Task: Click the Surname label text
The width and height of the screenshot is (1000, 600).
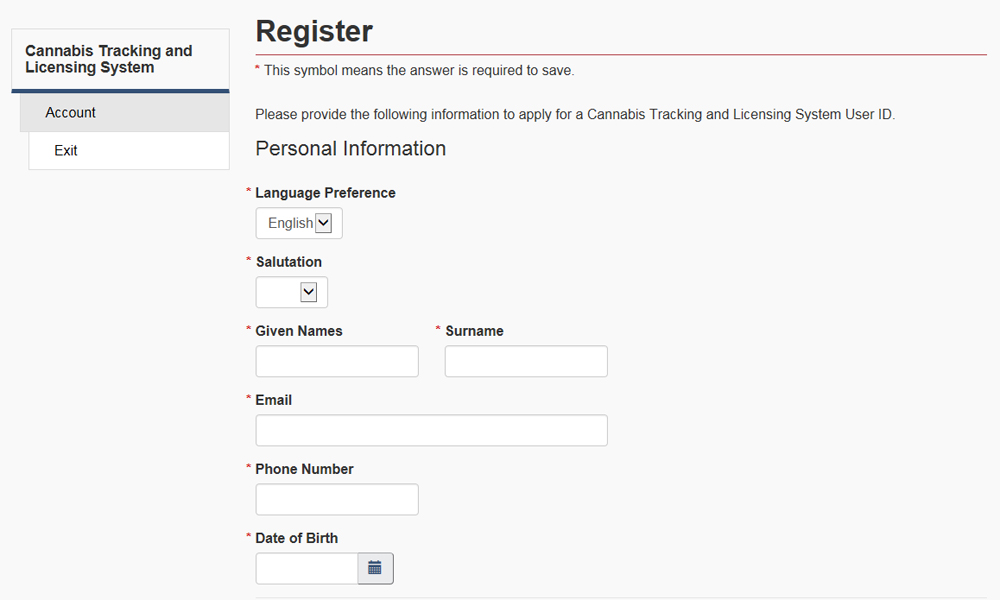Action: (x=474, y=331)
